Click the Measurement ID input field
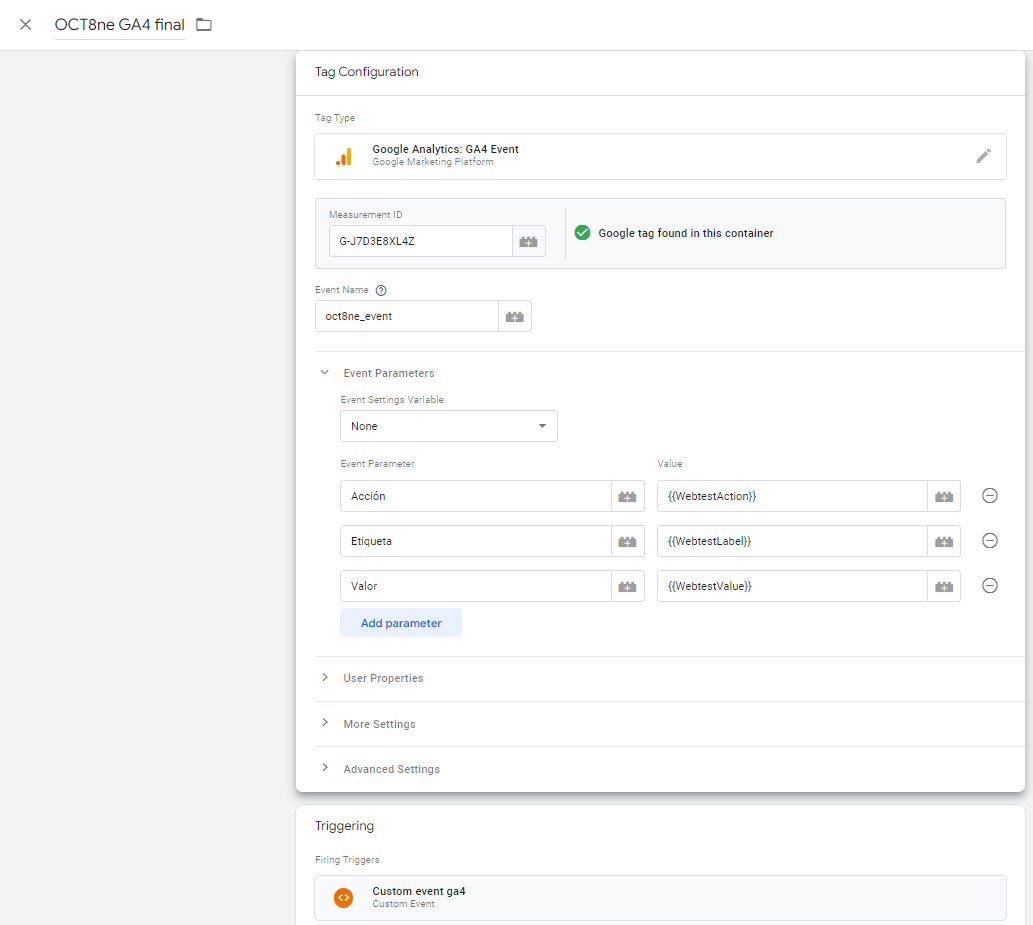The height and width of the screenshot is (925, 1033). point(421,242)
